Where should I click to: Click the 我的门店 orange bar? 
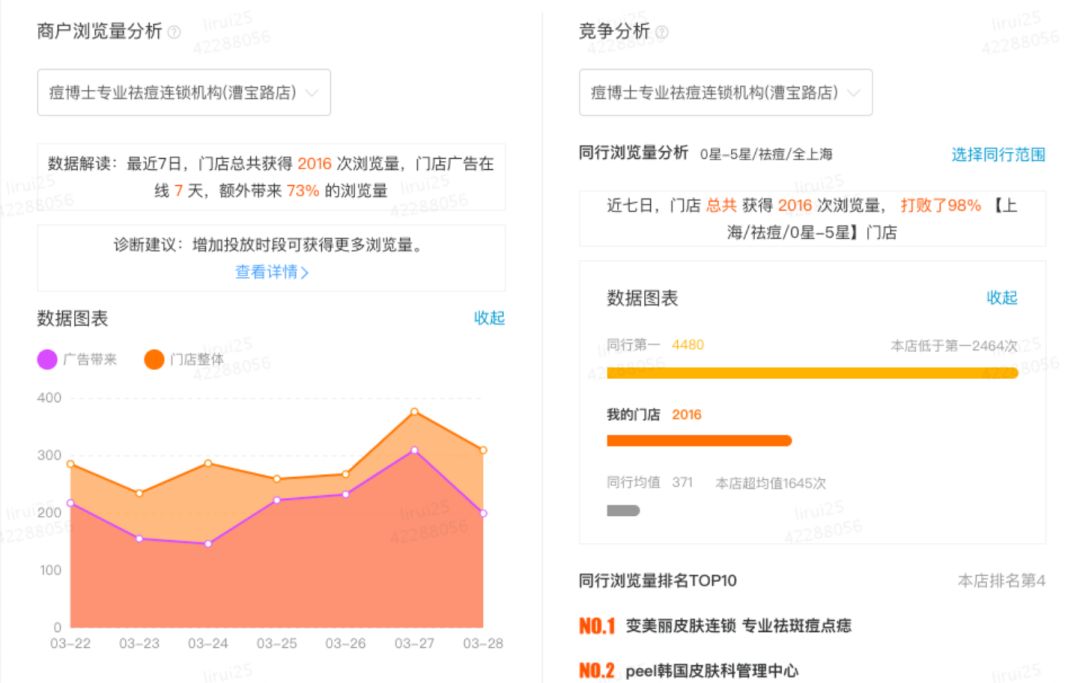[700, 439]
